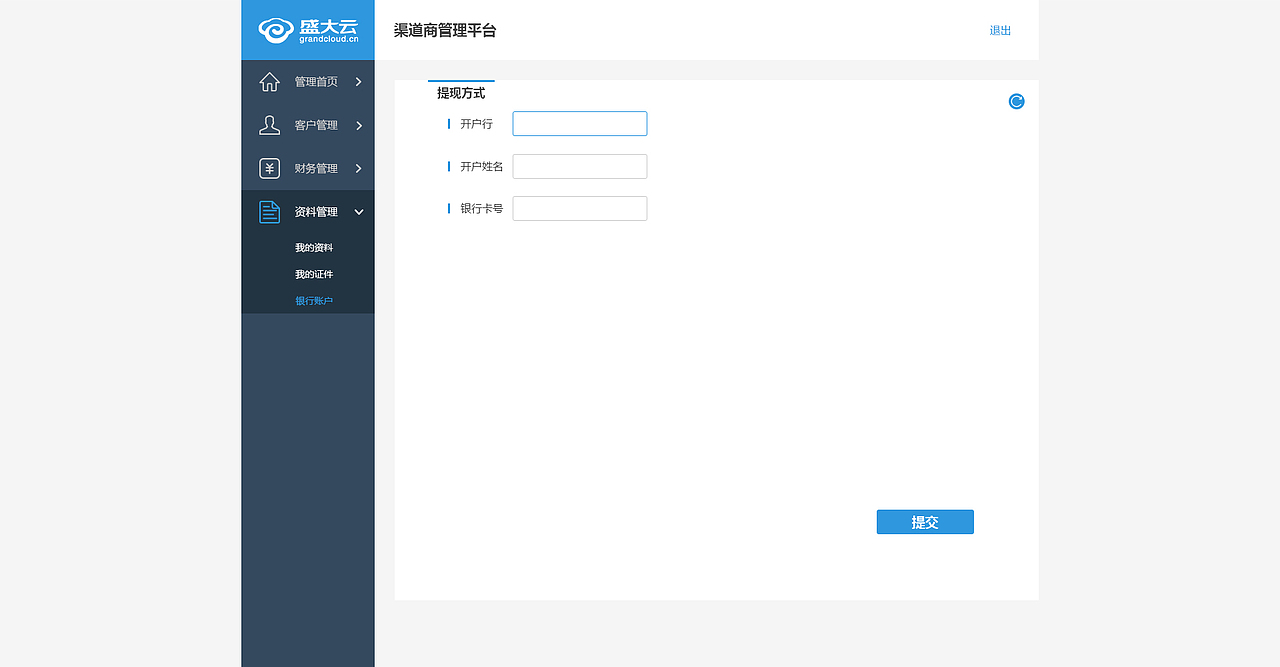Focus the 开户行 input field
The width and height of the screenshot is (1280, 667).
(x=580, y=124)
